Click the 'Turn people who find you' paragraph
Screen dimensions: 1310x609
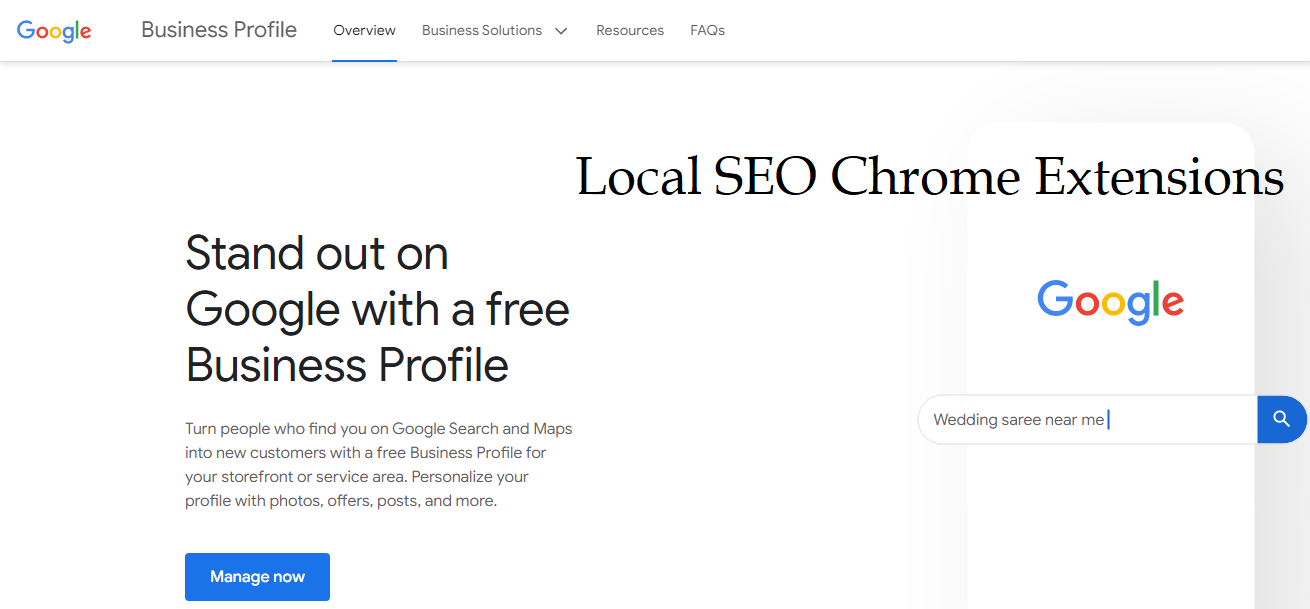378,465
